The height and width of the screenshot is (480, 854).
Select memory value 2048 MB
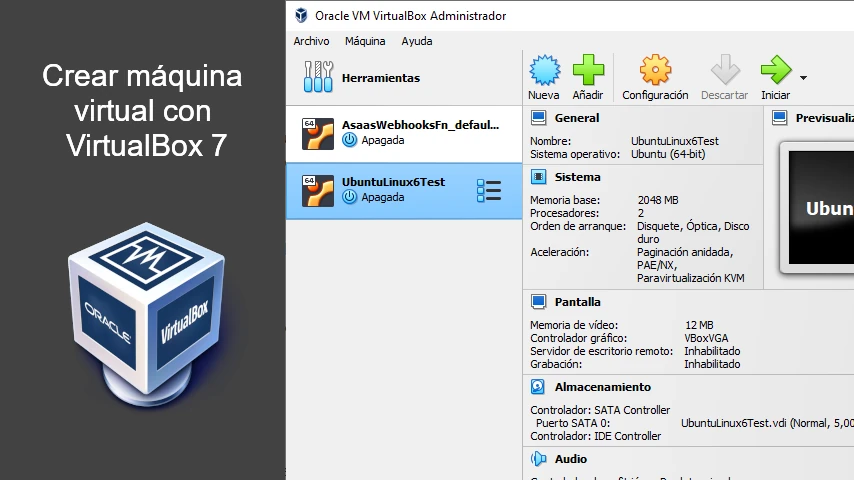point(658,200)
